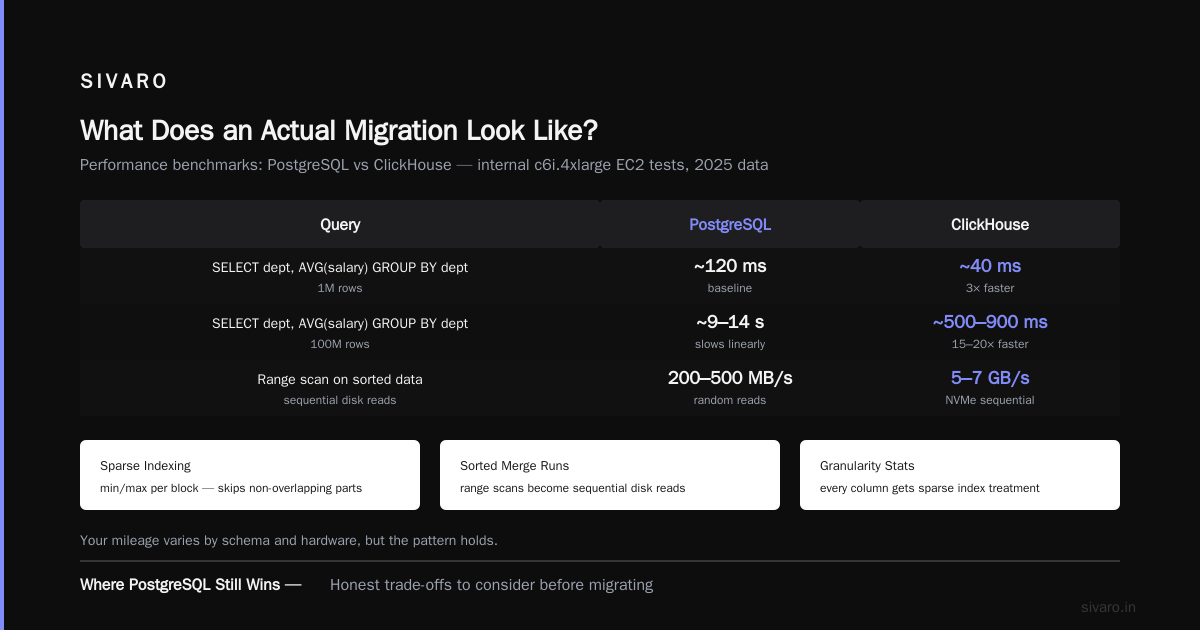Screen dimensions: 1200x630
Task: Click the Sorted Merge Runs card
Action: (610, 475)
